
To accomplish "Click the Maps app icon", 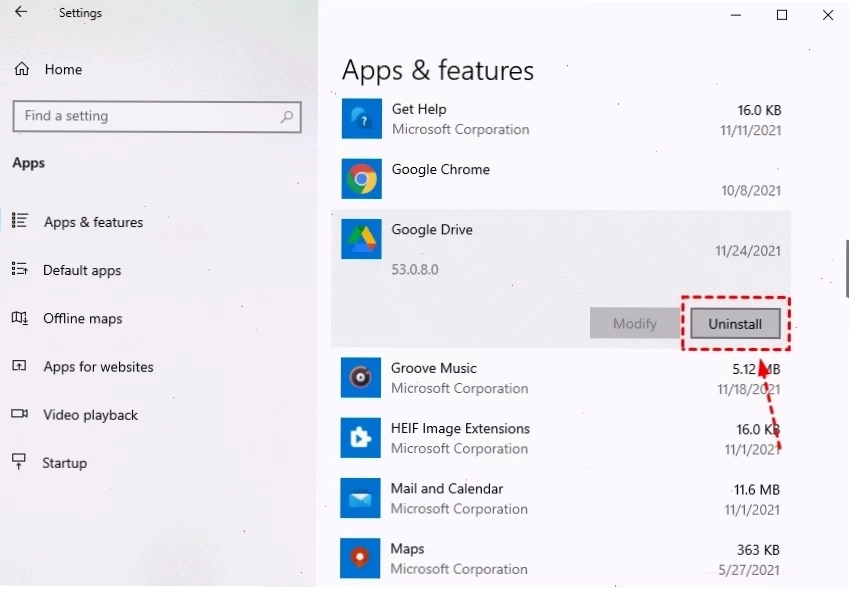I will (x=360, y=558).
